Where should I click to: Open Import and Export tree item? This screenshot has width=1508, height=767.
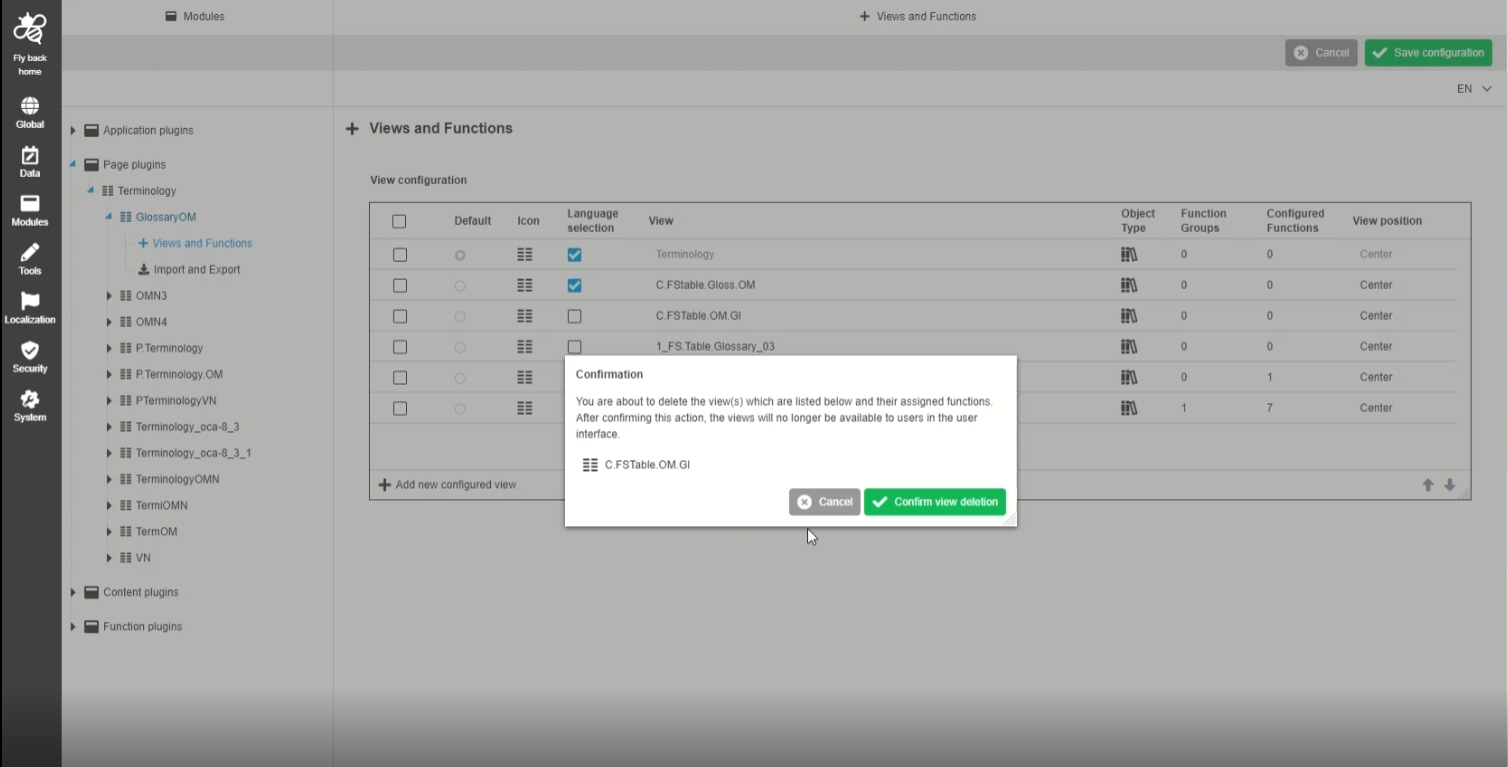coord(196,270)
